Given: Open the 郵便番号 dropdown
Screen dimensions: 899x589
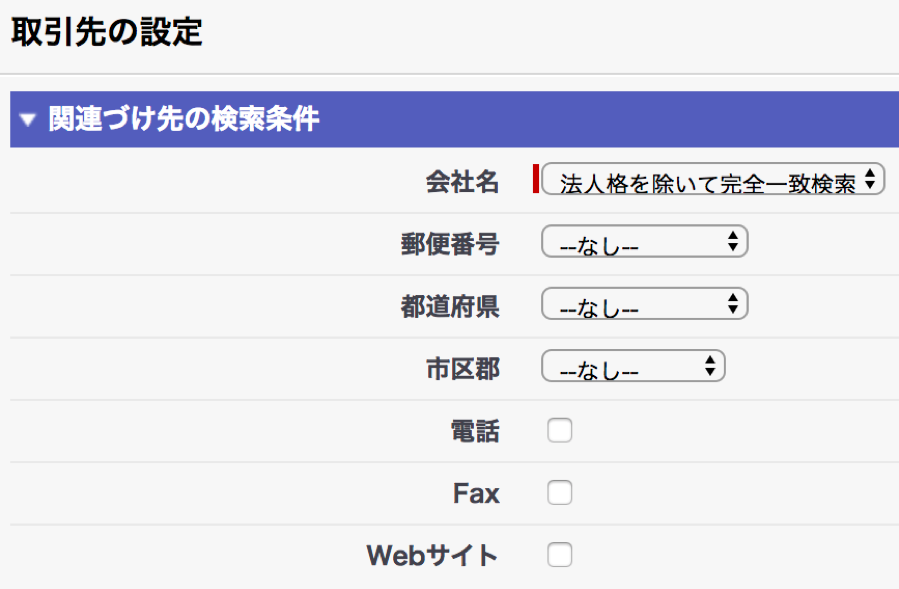Looking at the screenshot, I should click(644, 243).
